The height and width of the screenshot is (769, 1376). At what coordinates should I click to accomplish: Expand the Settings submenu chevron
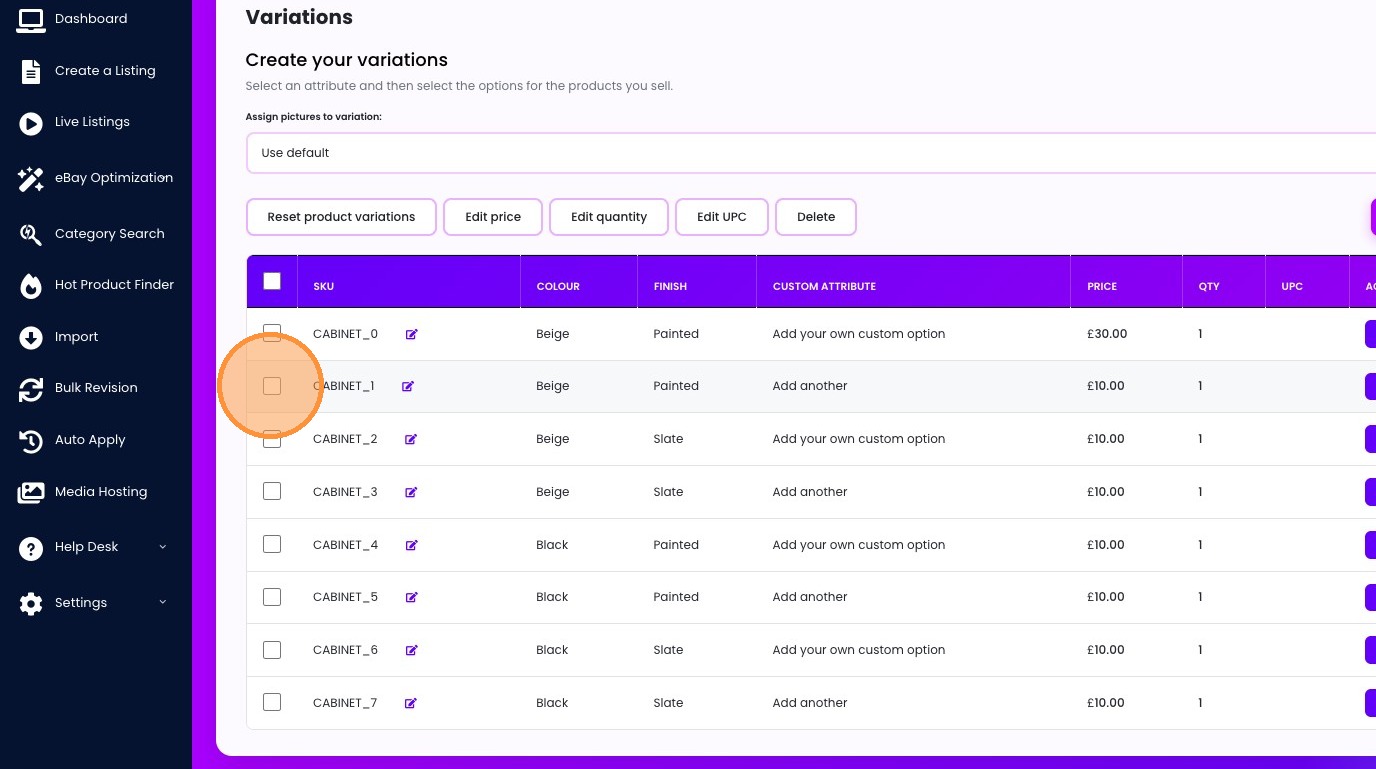coord(163,602)
